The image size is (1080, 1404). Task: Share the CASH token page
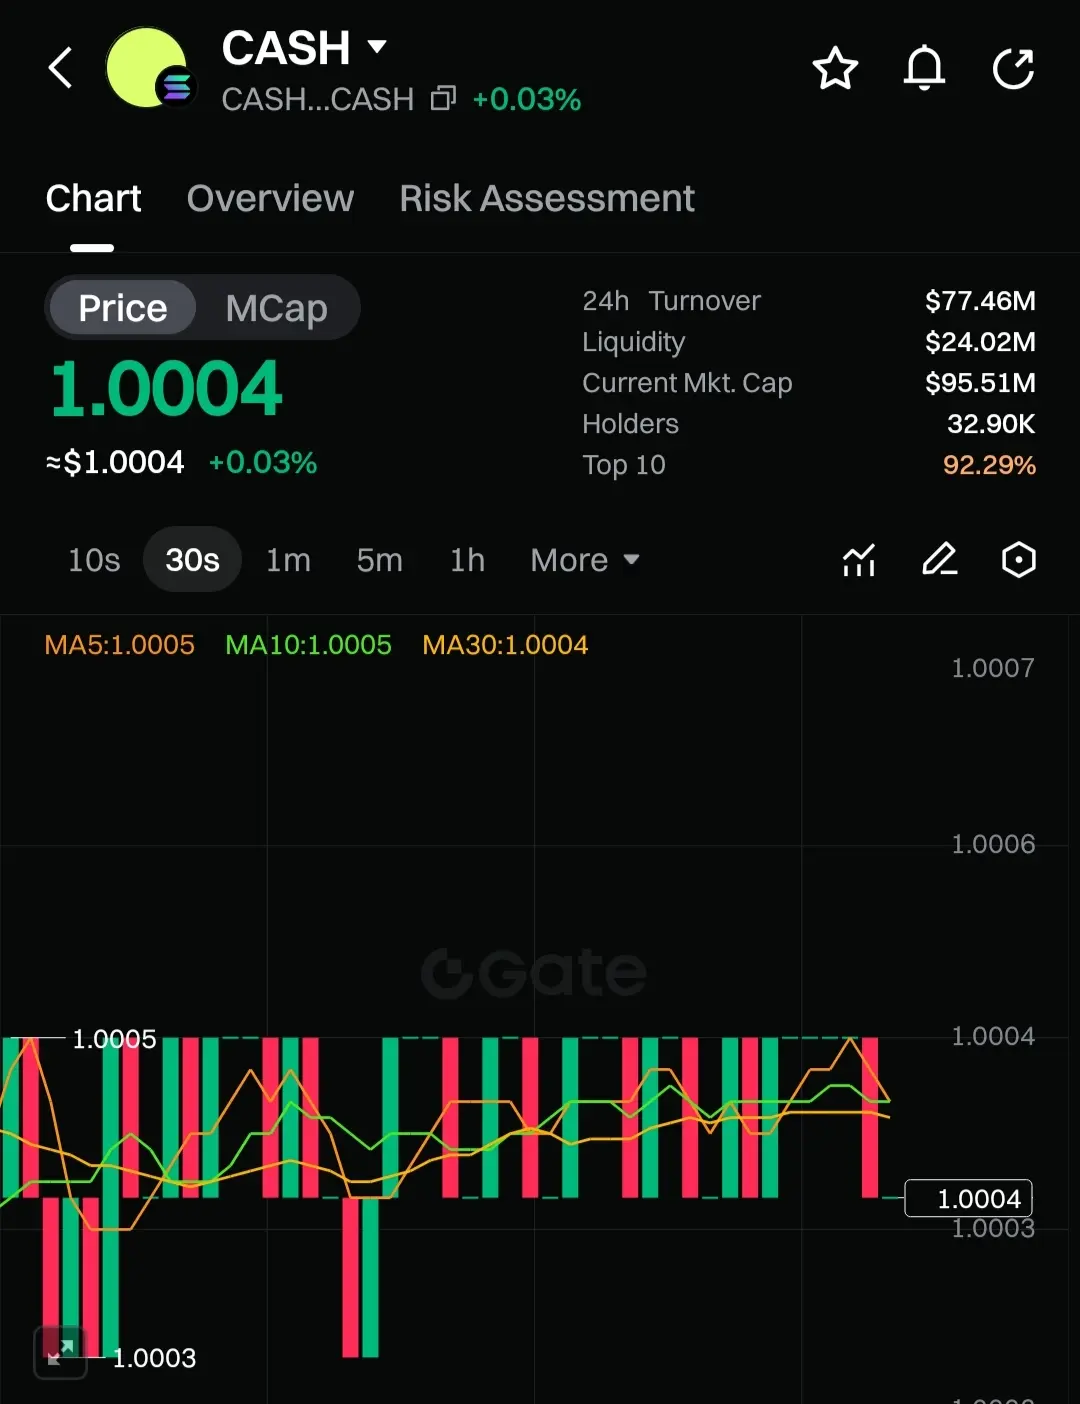click(x=1013, y=69)
